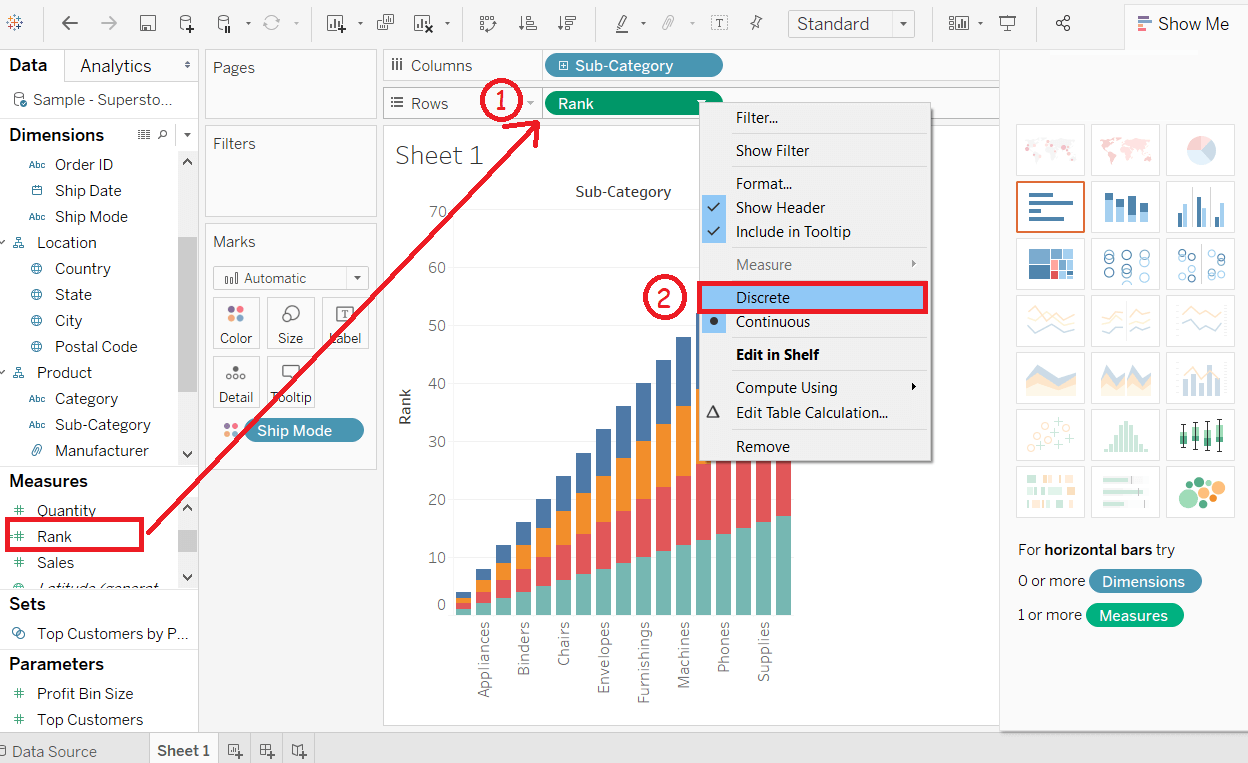
Task: Click Dimensions scrollbar down arrow
Action: coord(187,453)
